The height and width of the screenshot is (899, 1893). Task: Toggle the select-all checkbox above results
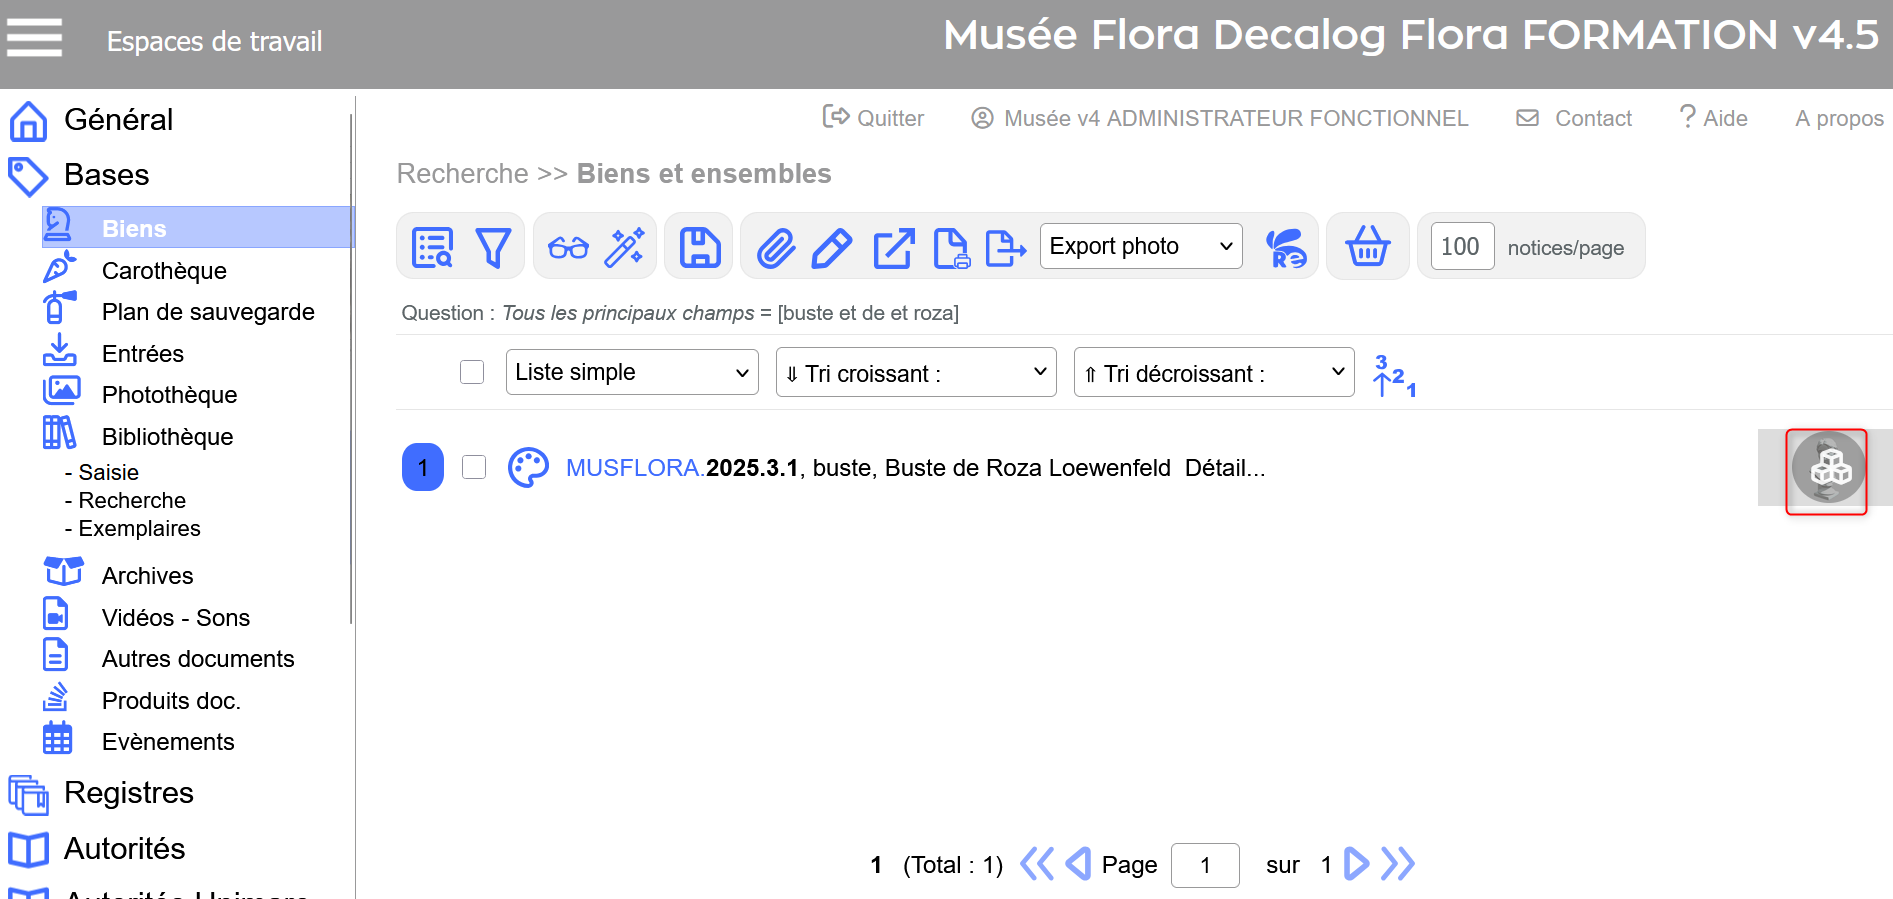click(x=472, y=372)
